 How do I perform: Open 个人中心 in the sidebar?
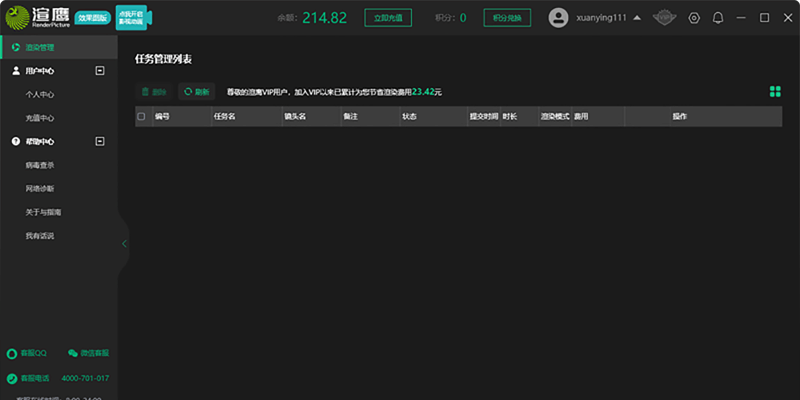point(40,94)
